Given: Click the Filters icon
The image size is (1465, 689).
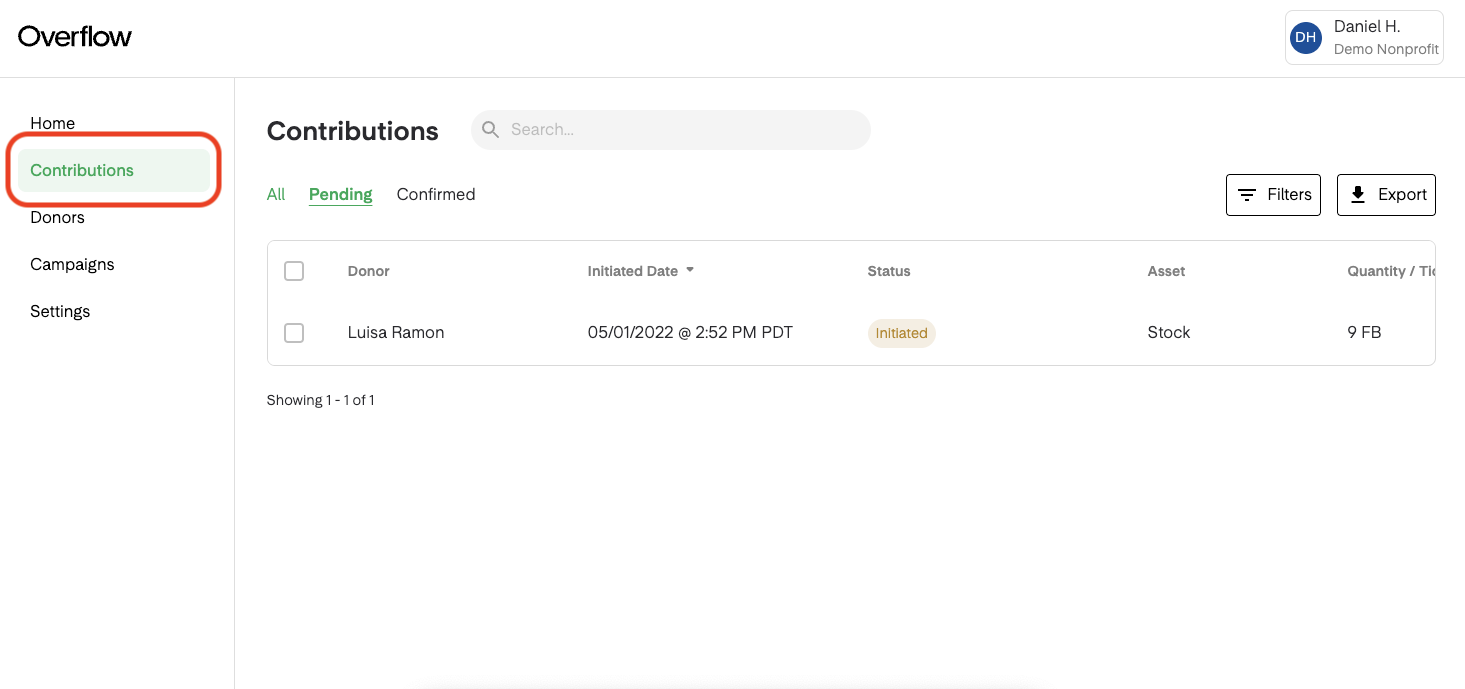Looking at the screenshot, I should tap(1247, 195).
